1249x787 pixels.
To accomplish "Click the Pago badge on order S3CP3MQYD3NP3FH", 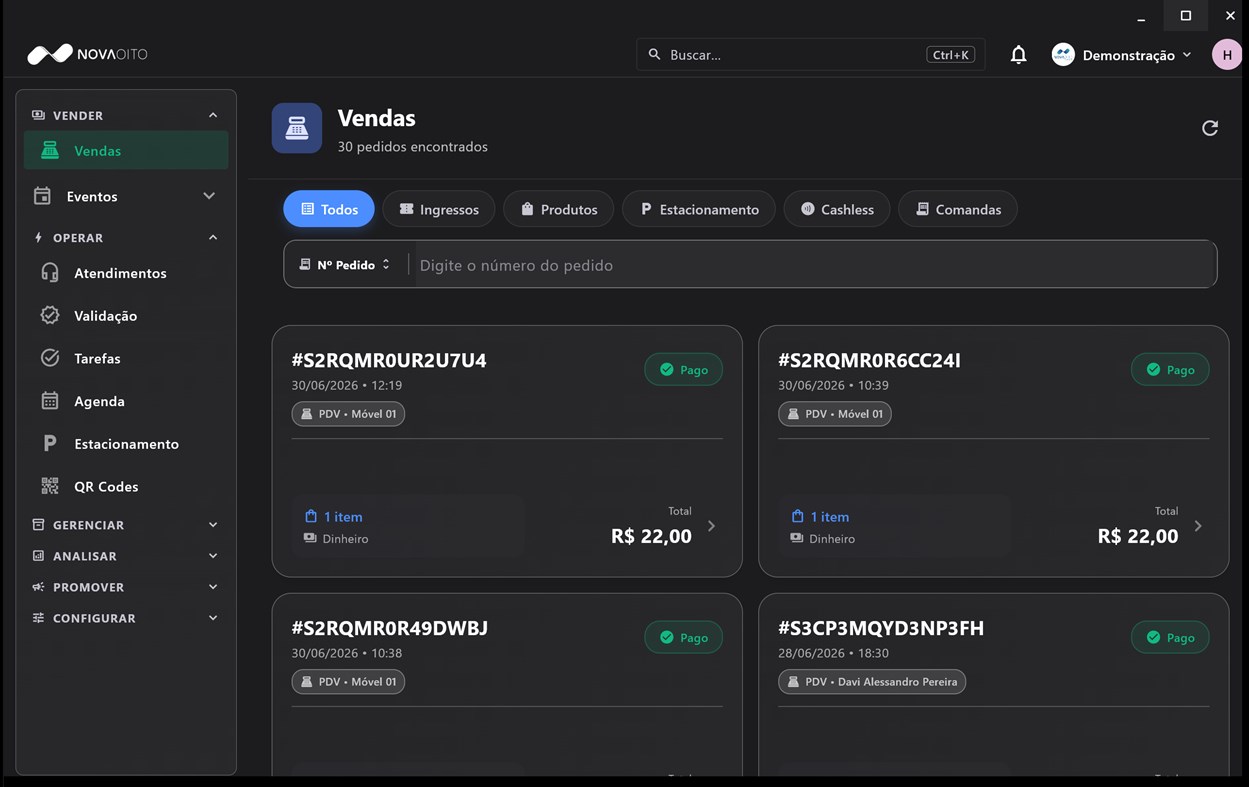I will click(x=1170, y=637).
